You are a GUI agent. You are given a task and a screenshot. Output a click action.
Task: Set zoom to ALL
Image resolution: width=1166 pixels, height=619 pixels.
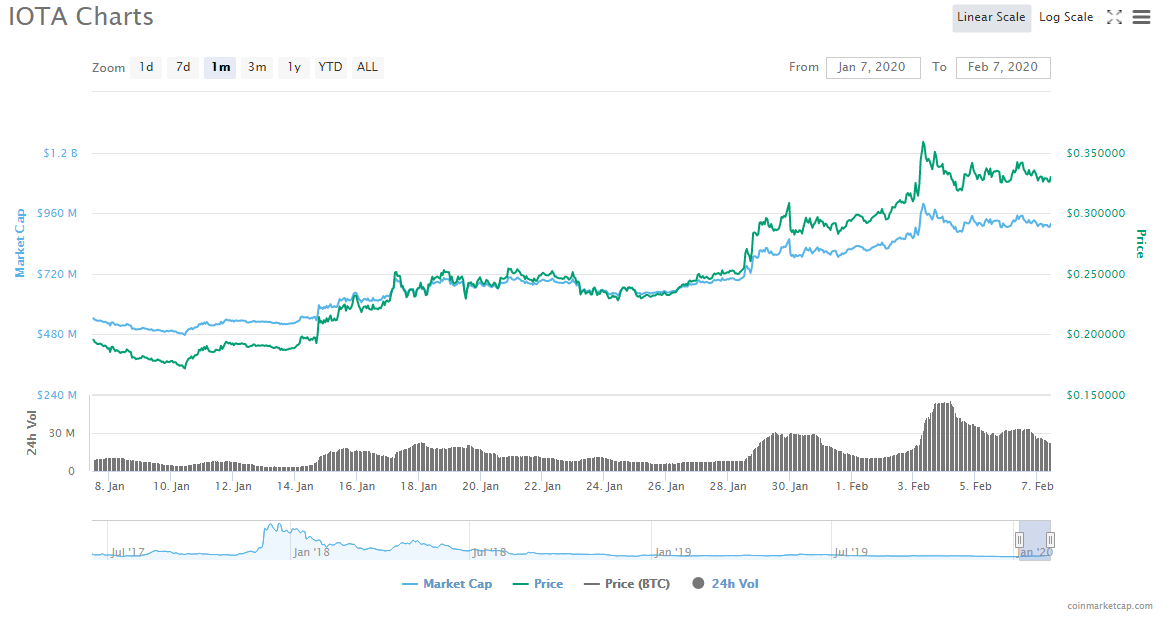[x=367, y=67]
